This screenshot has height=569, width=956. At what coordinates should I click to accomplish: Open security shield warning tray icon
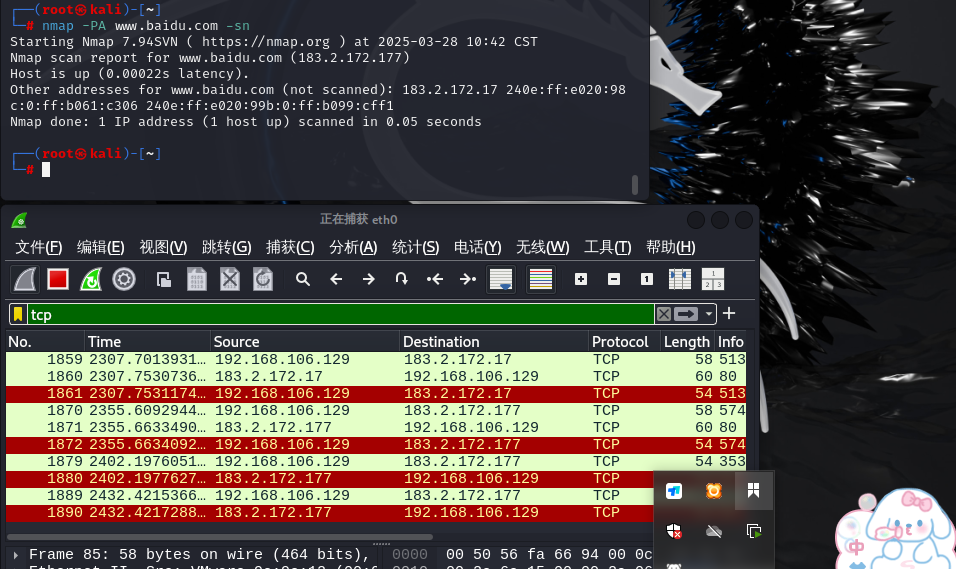[674, 531]
